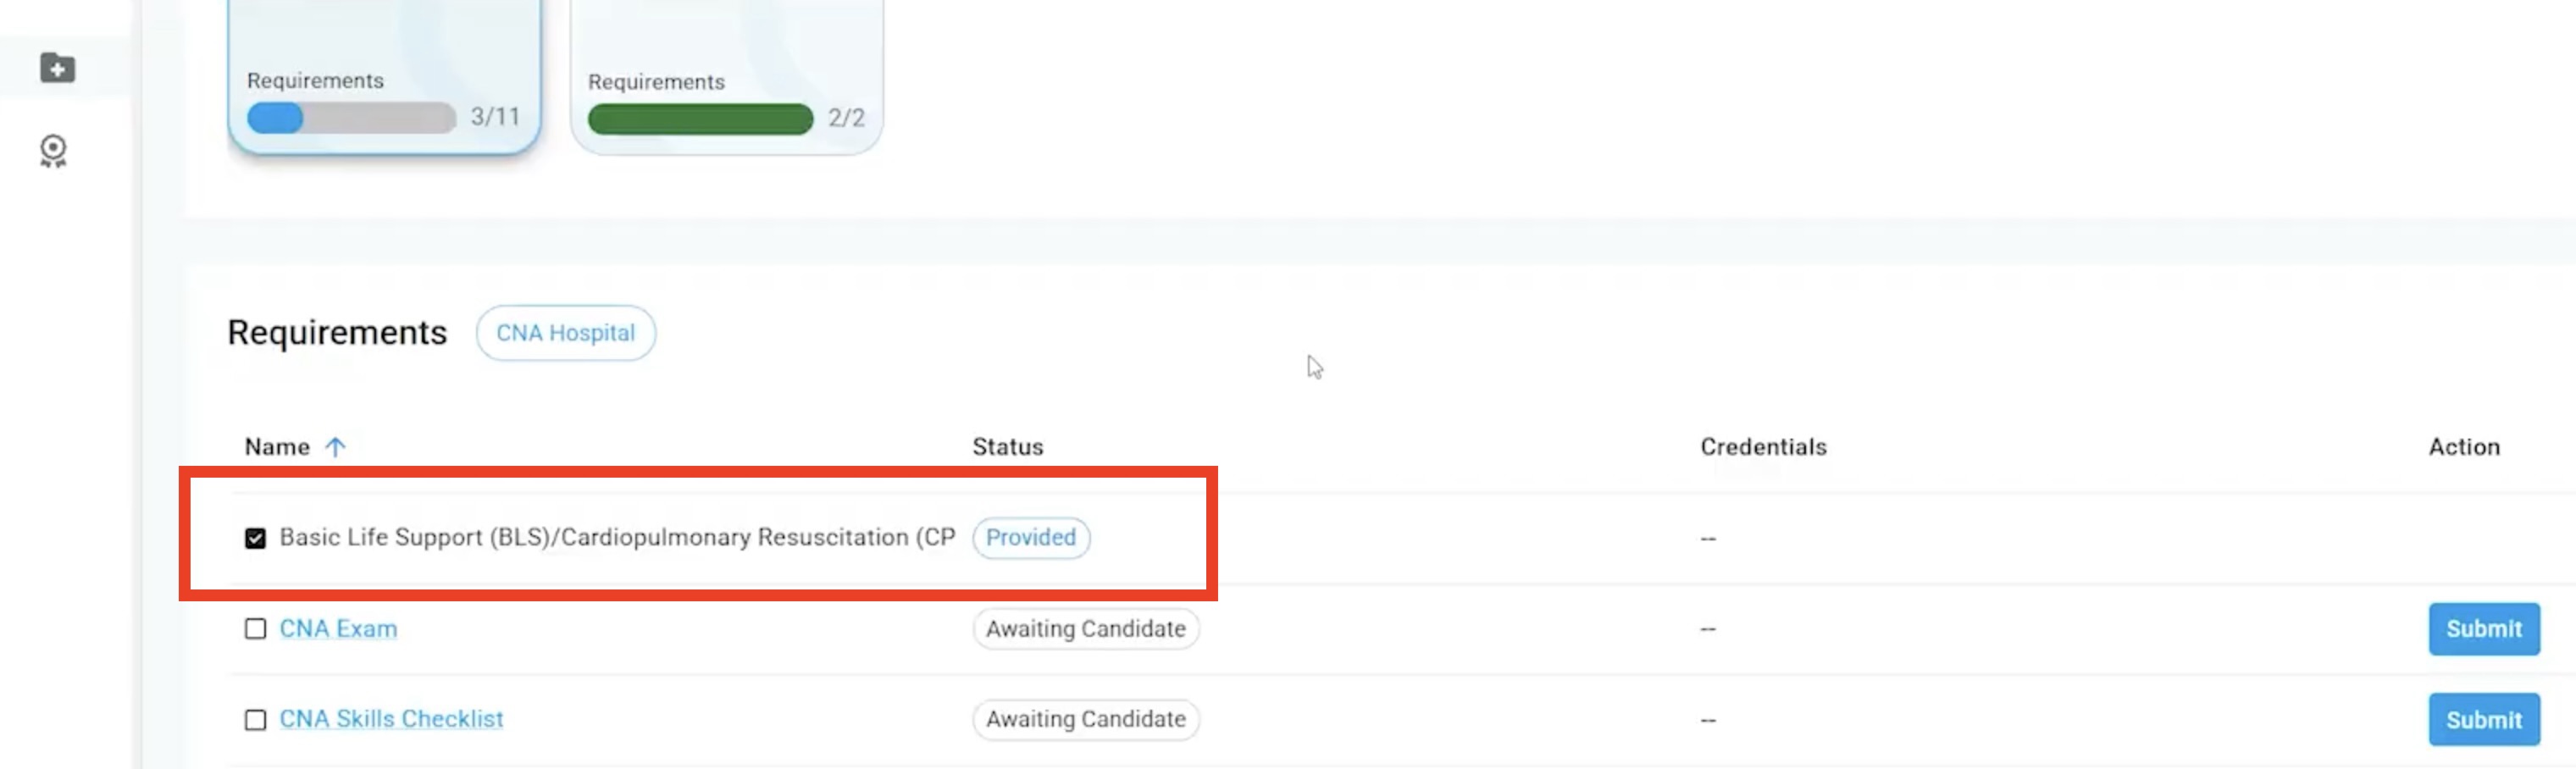This screenshot has height=769, width=2576.
Task: Click the Name column header
Action: [277, 447]
